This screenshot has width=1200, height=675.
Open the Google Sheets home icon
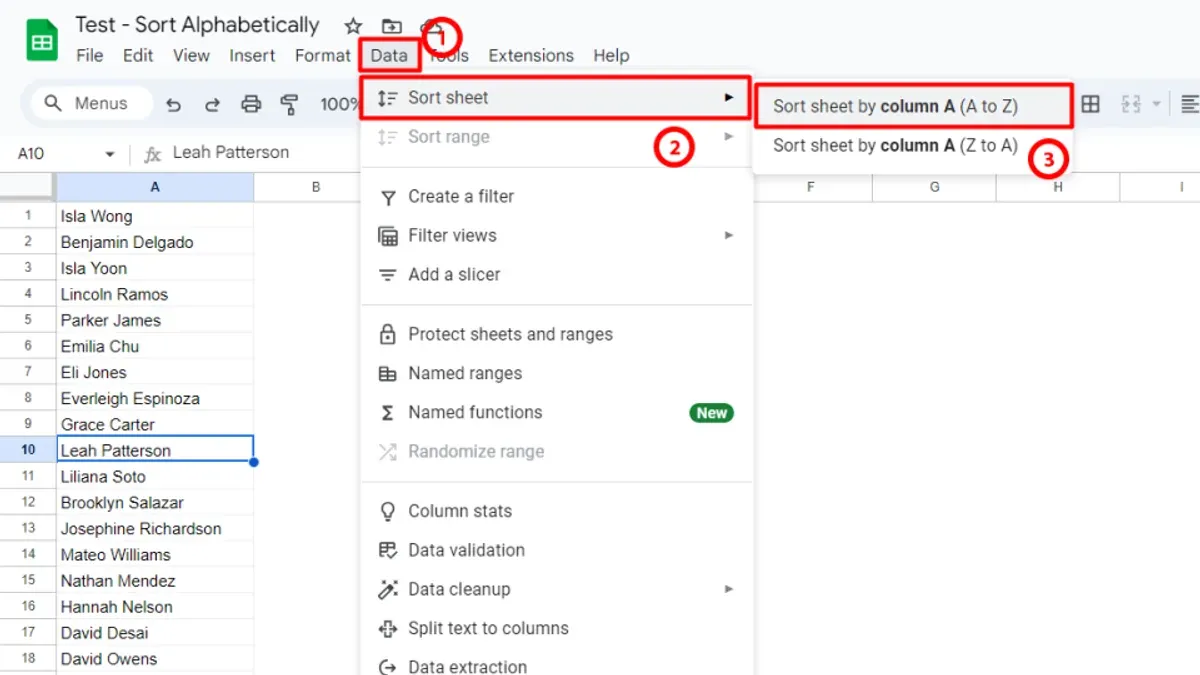(42, 42)
